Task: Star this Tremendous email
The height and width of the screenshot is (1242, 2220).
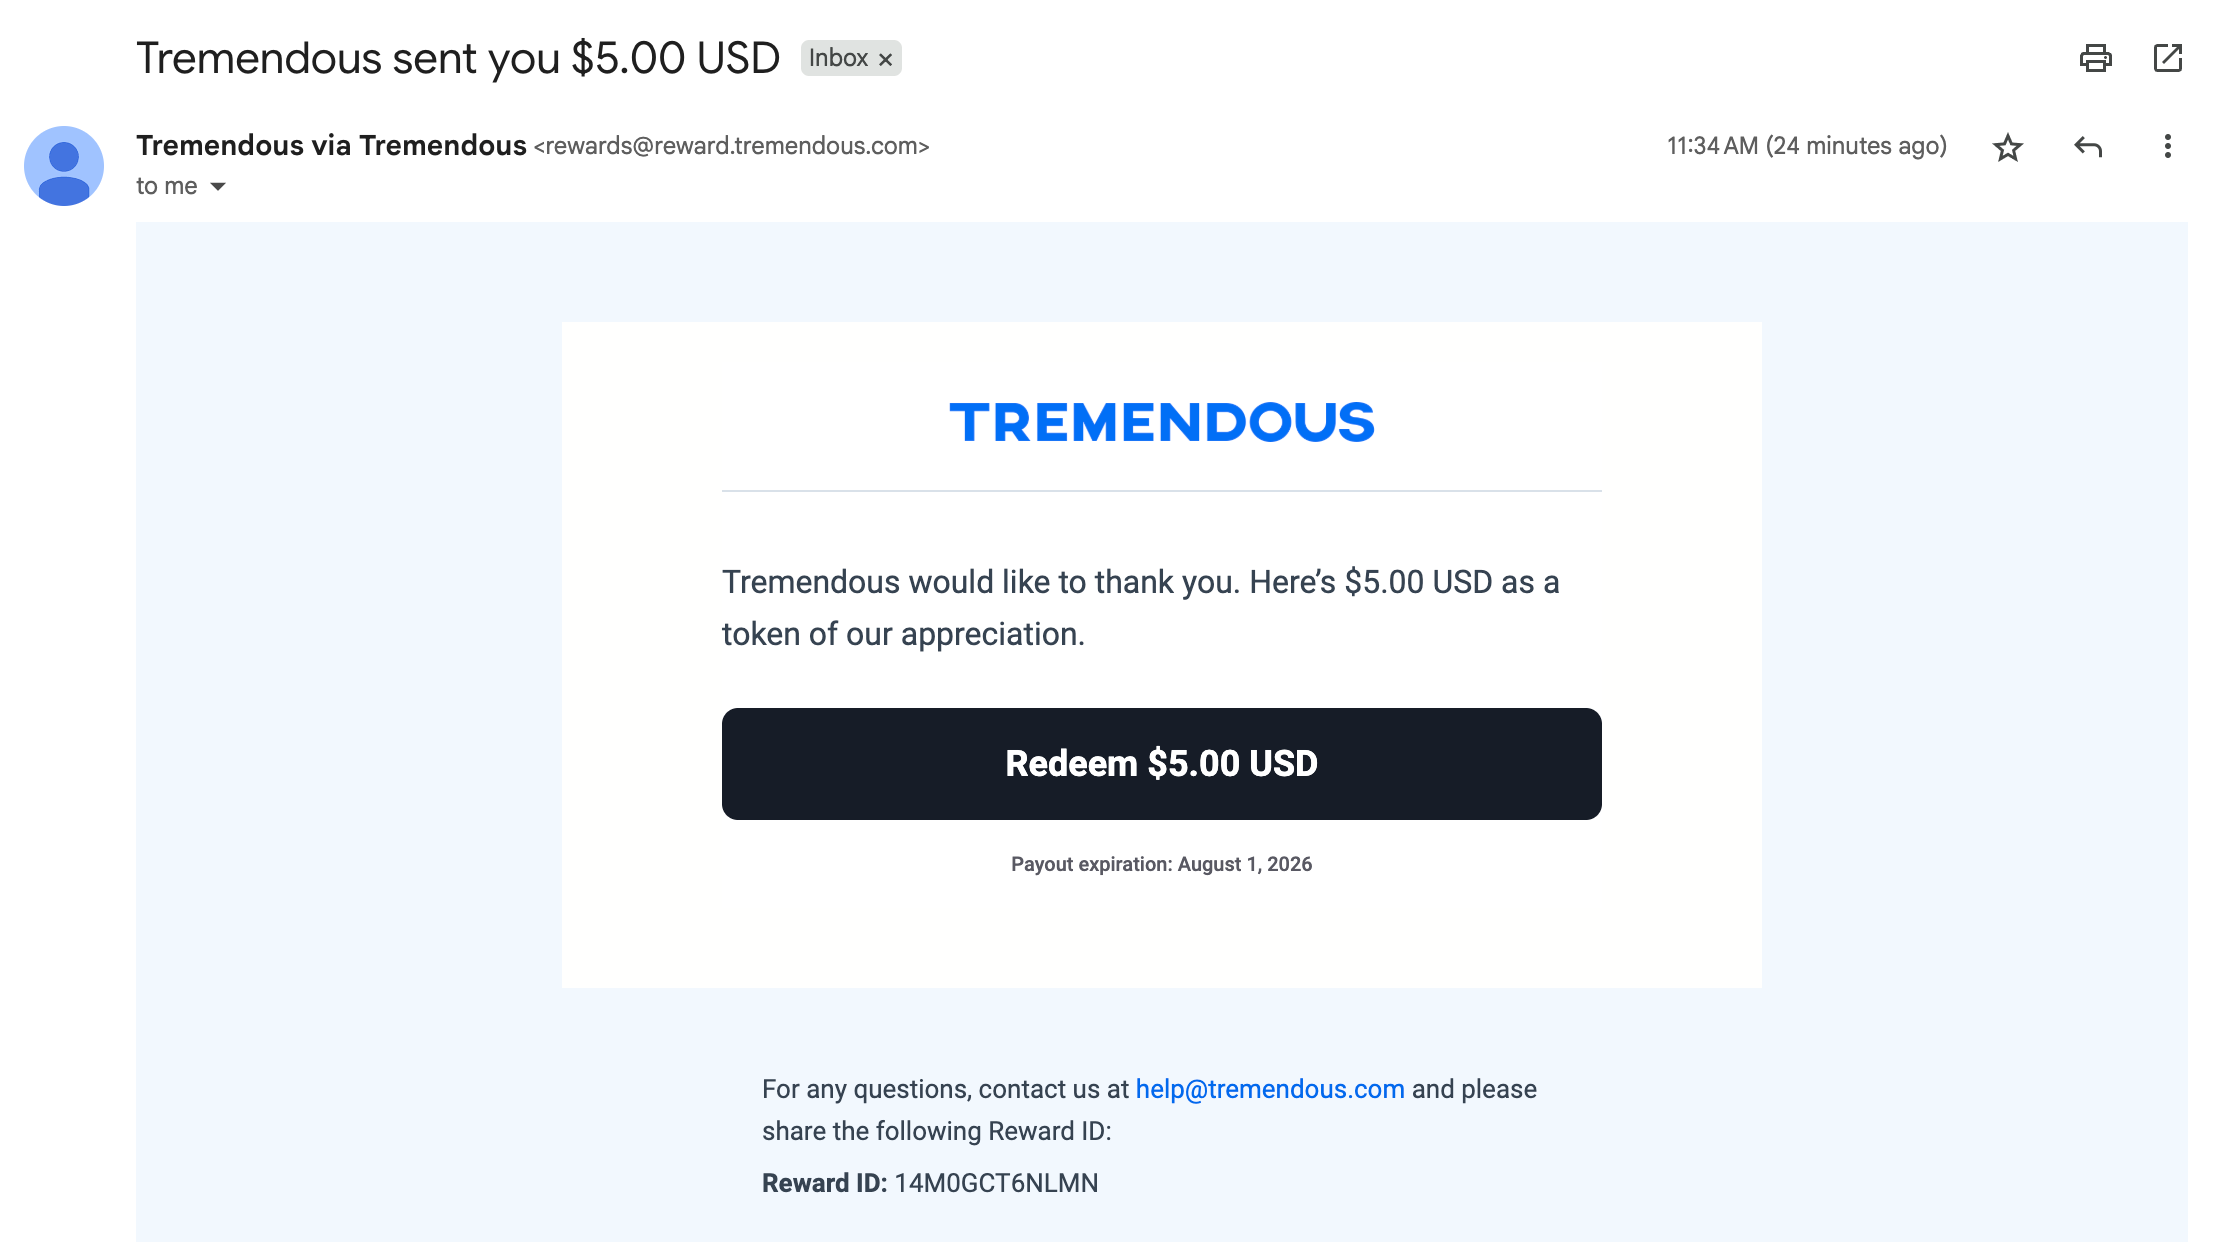Action: pyautogui.click(x=2007, y=147)
